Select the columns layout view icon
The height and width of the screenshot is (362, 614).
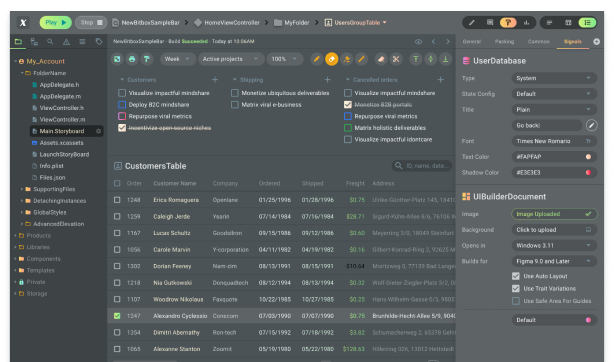568,23
